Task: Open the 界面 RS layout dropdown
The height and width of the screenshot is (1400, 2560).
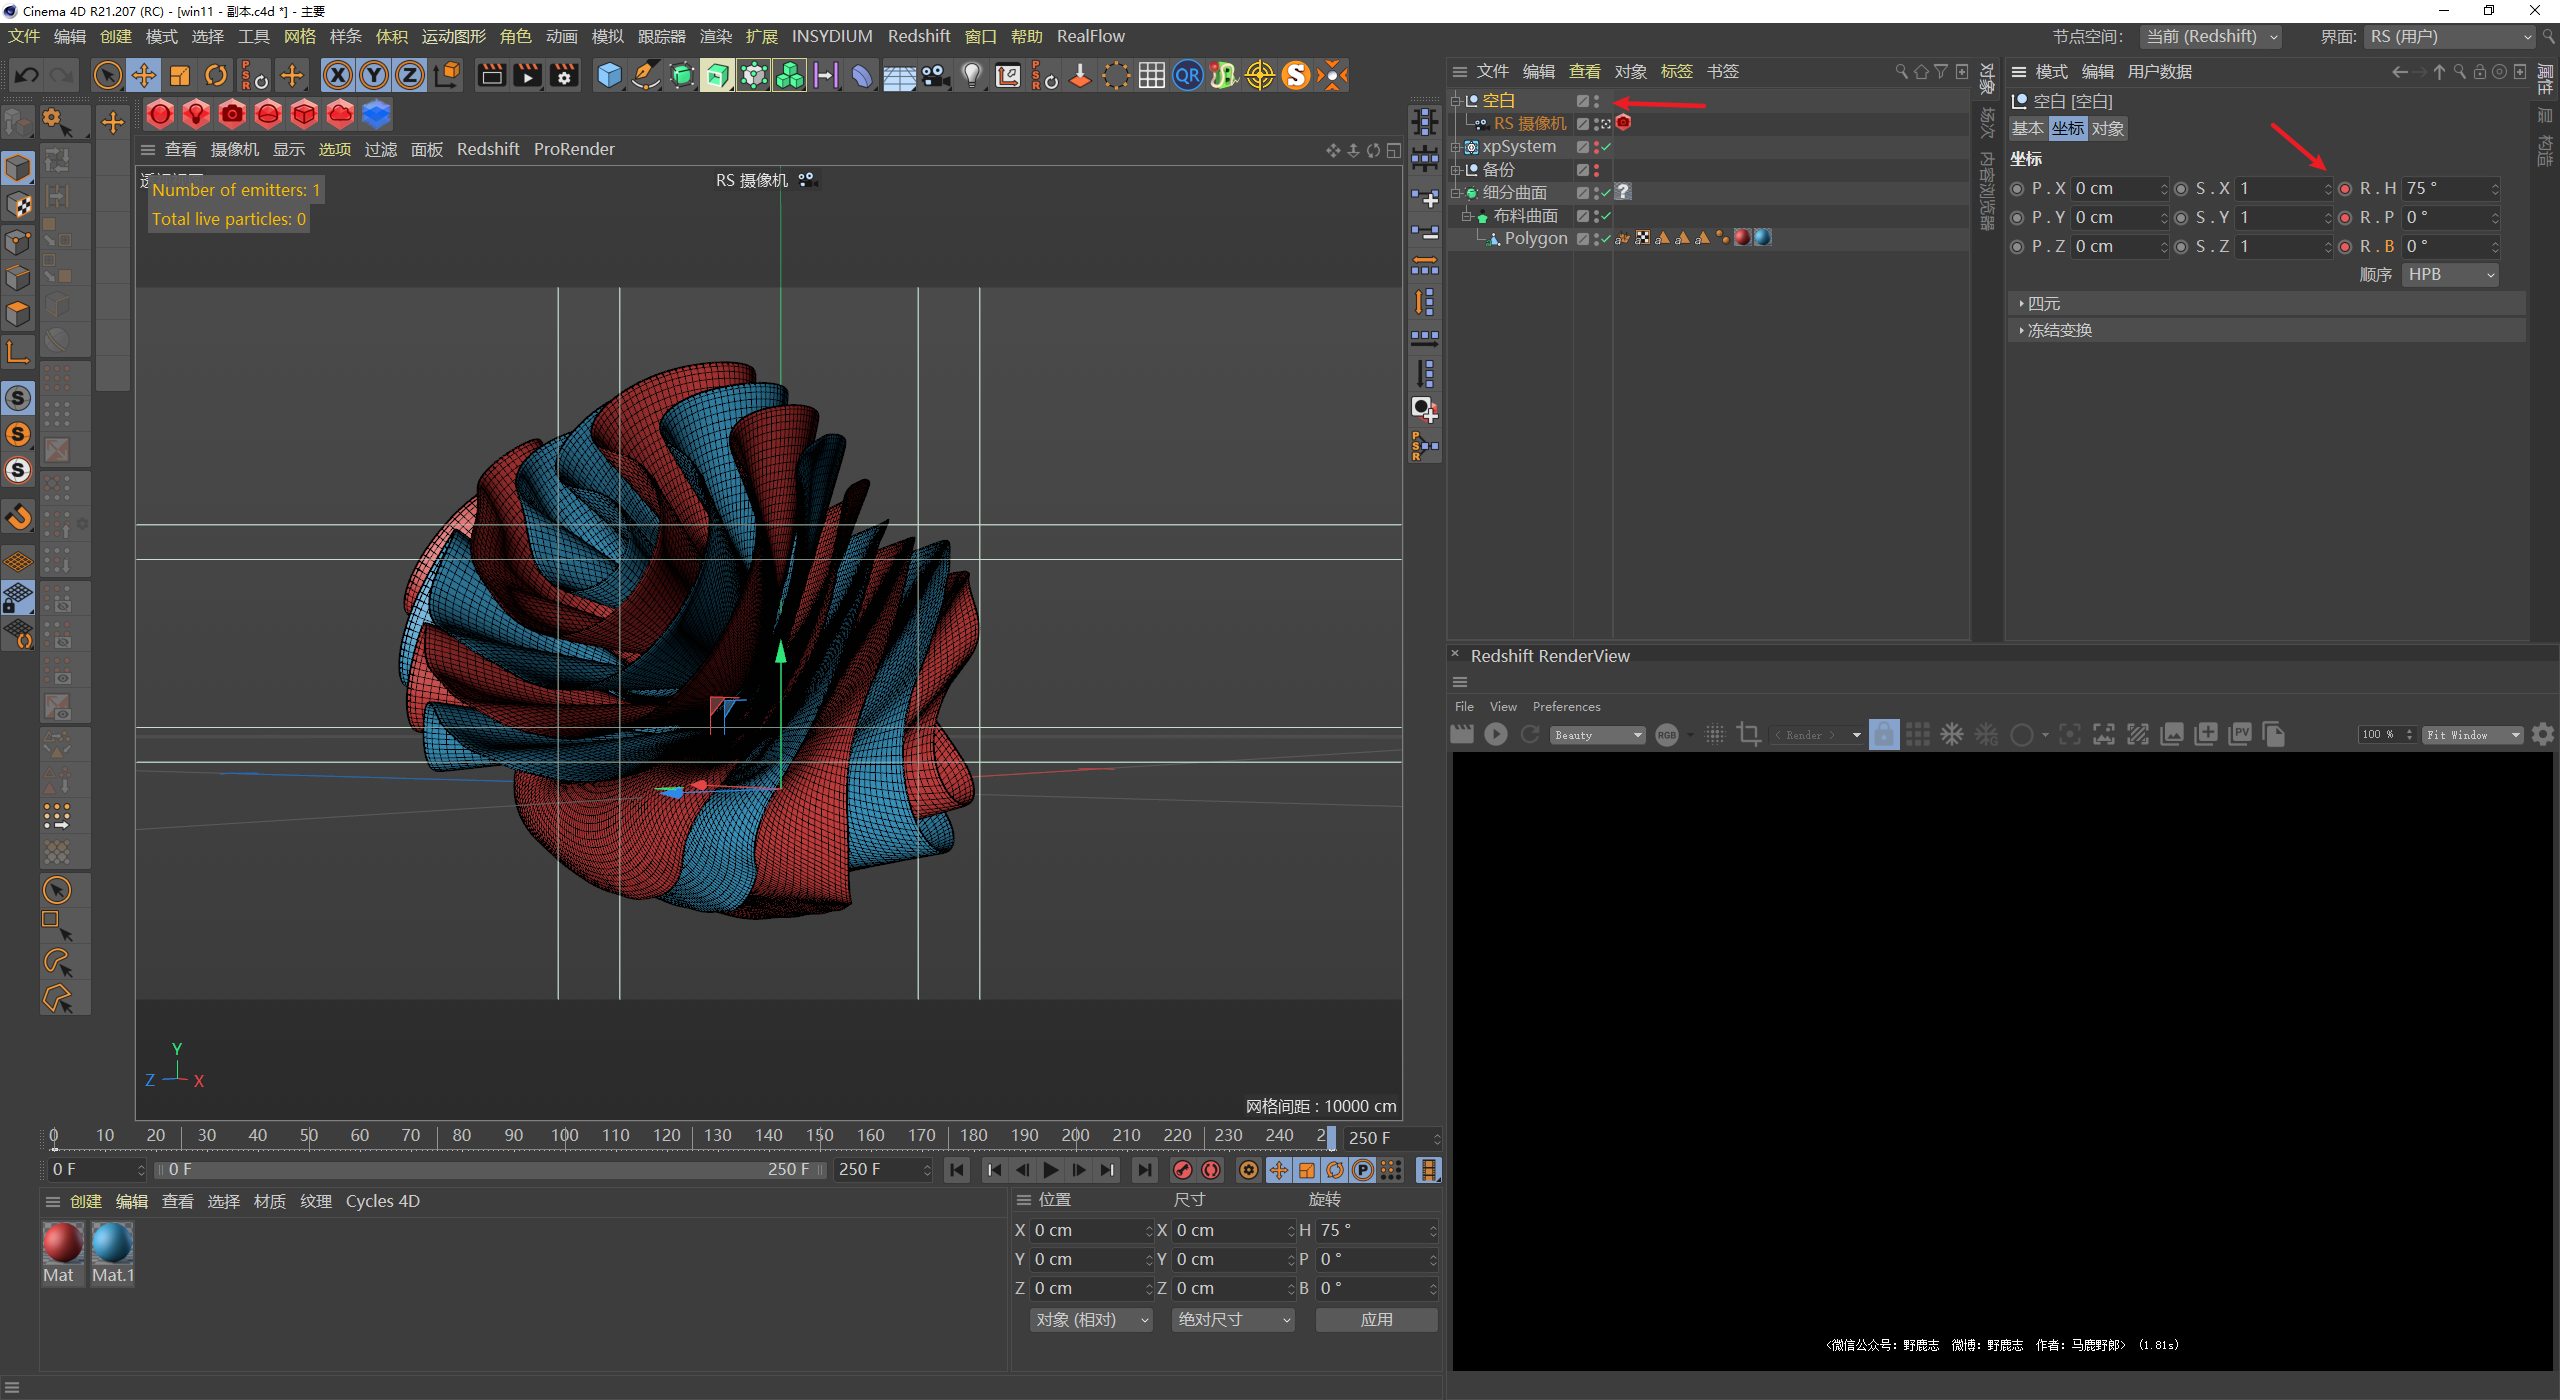Action: point(2450,37)
